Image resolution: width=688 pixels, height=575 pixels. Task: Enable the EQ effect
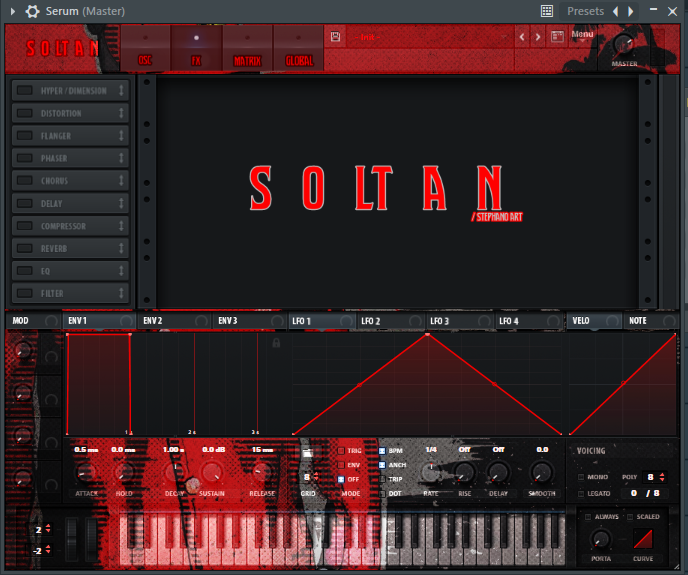point(25,271)
